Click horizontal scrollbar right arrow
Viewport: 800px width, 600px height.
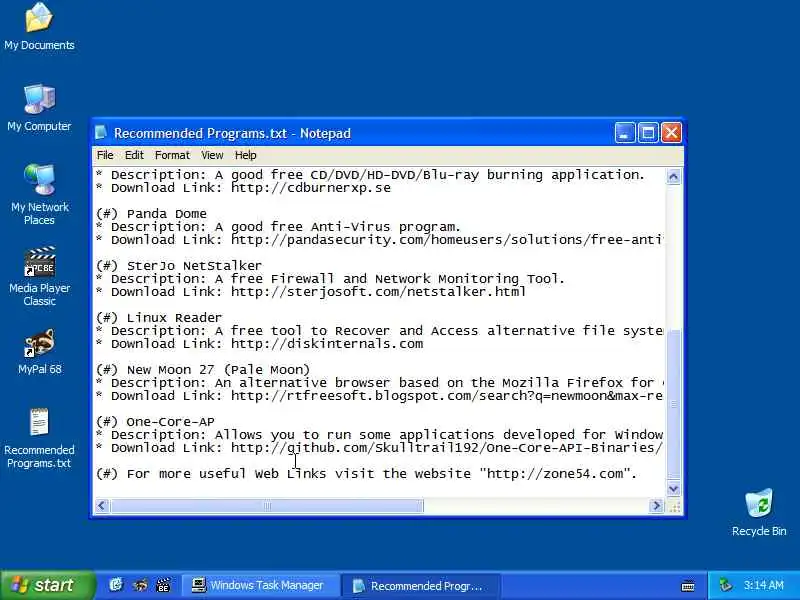pos(656,506)
